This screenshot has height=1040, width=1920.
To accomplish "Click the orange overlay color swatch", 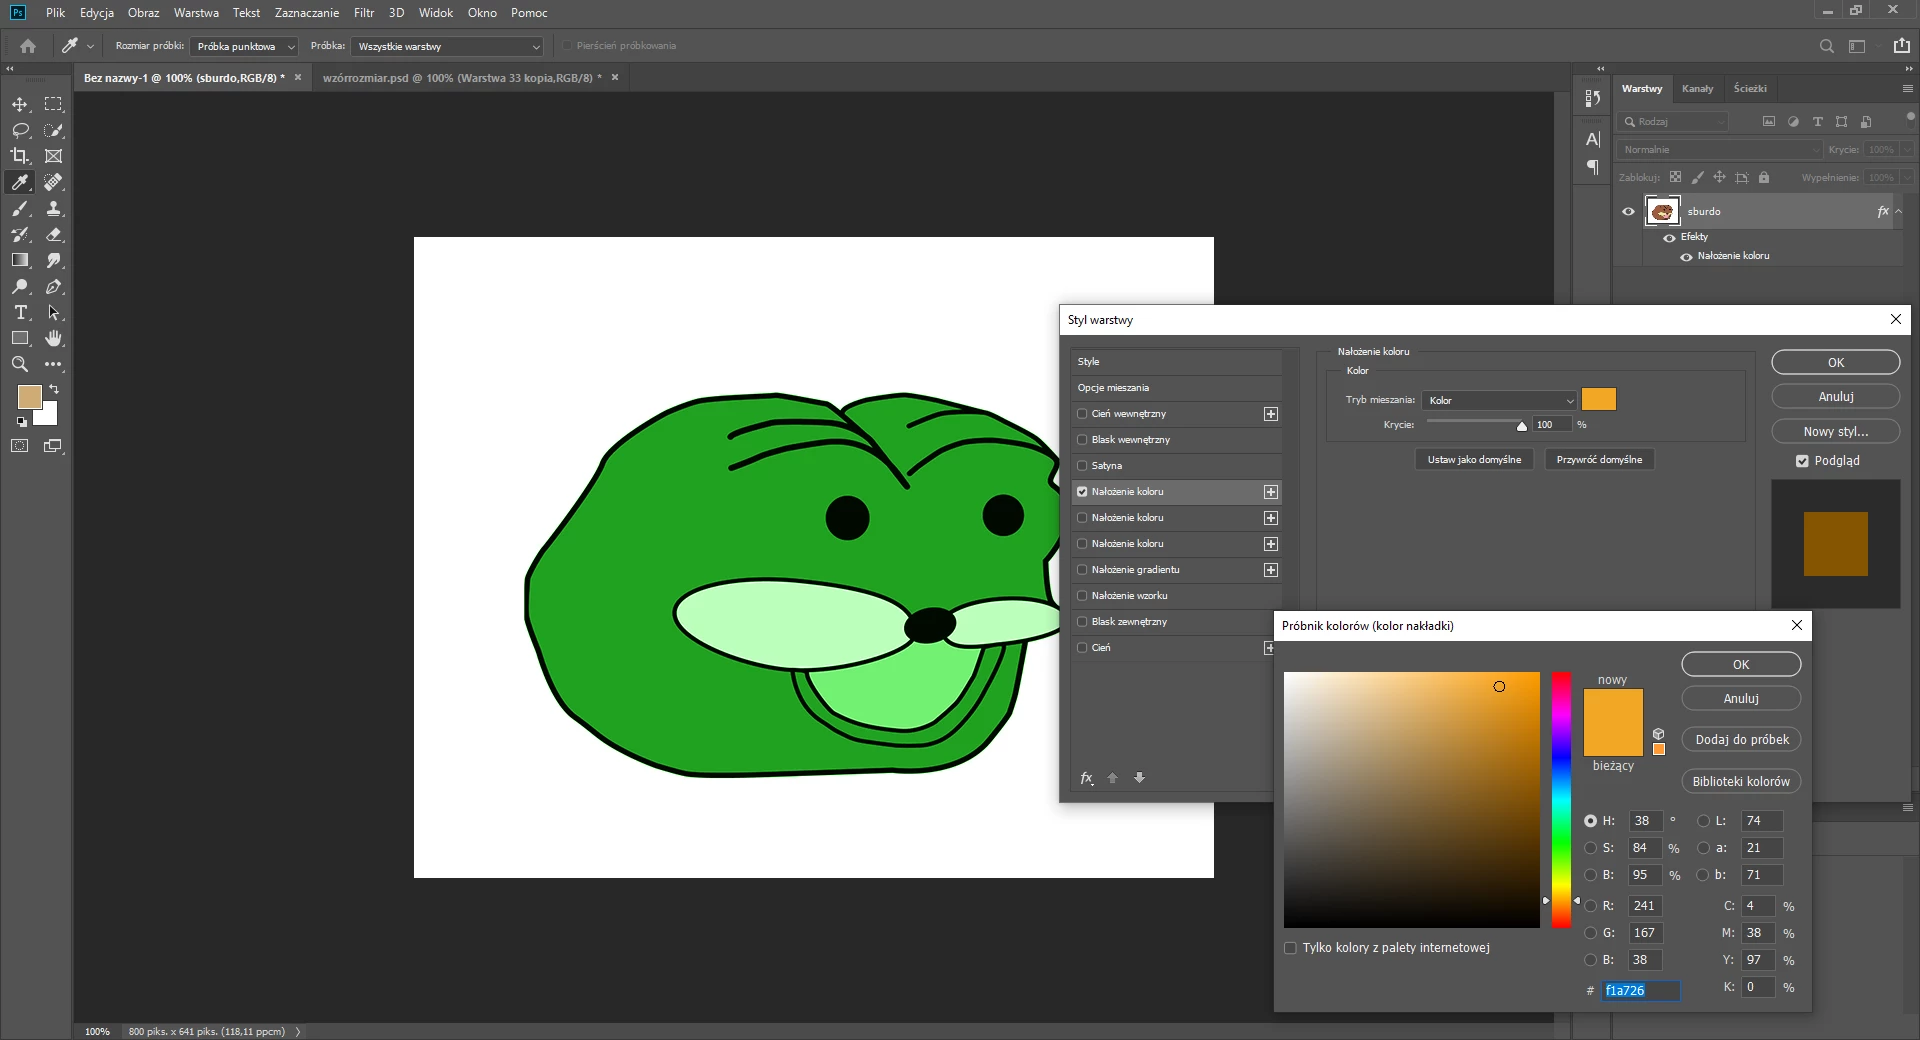I will [x=1599, y=400].
